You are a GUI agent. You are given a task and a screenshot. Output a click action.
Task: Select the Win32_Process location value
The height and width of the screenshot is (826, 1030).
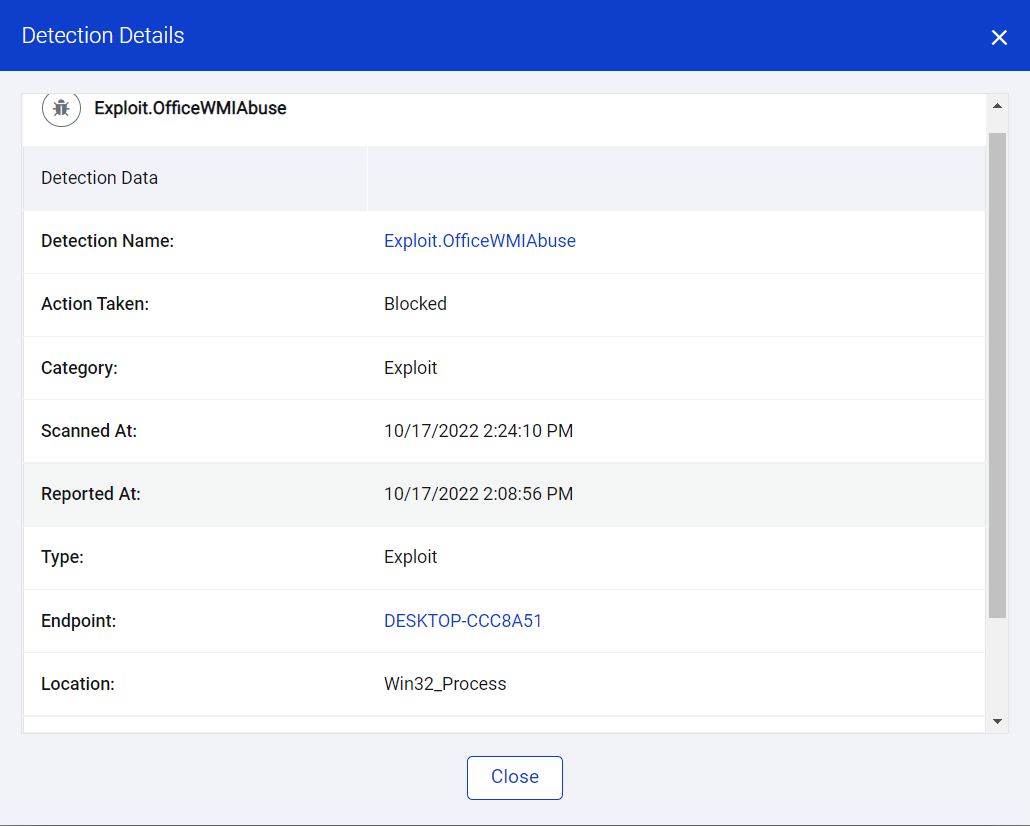coord(445,683)
